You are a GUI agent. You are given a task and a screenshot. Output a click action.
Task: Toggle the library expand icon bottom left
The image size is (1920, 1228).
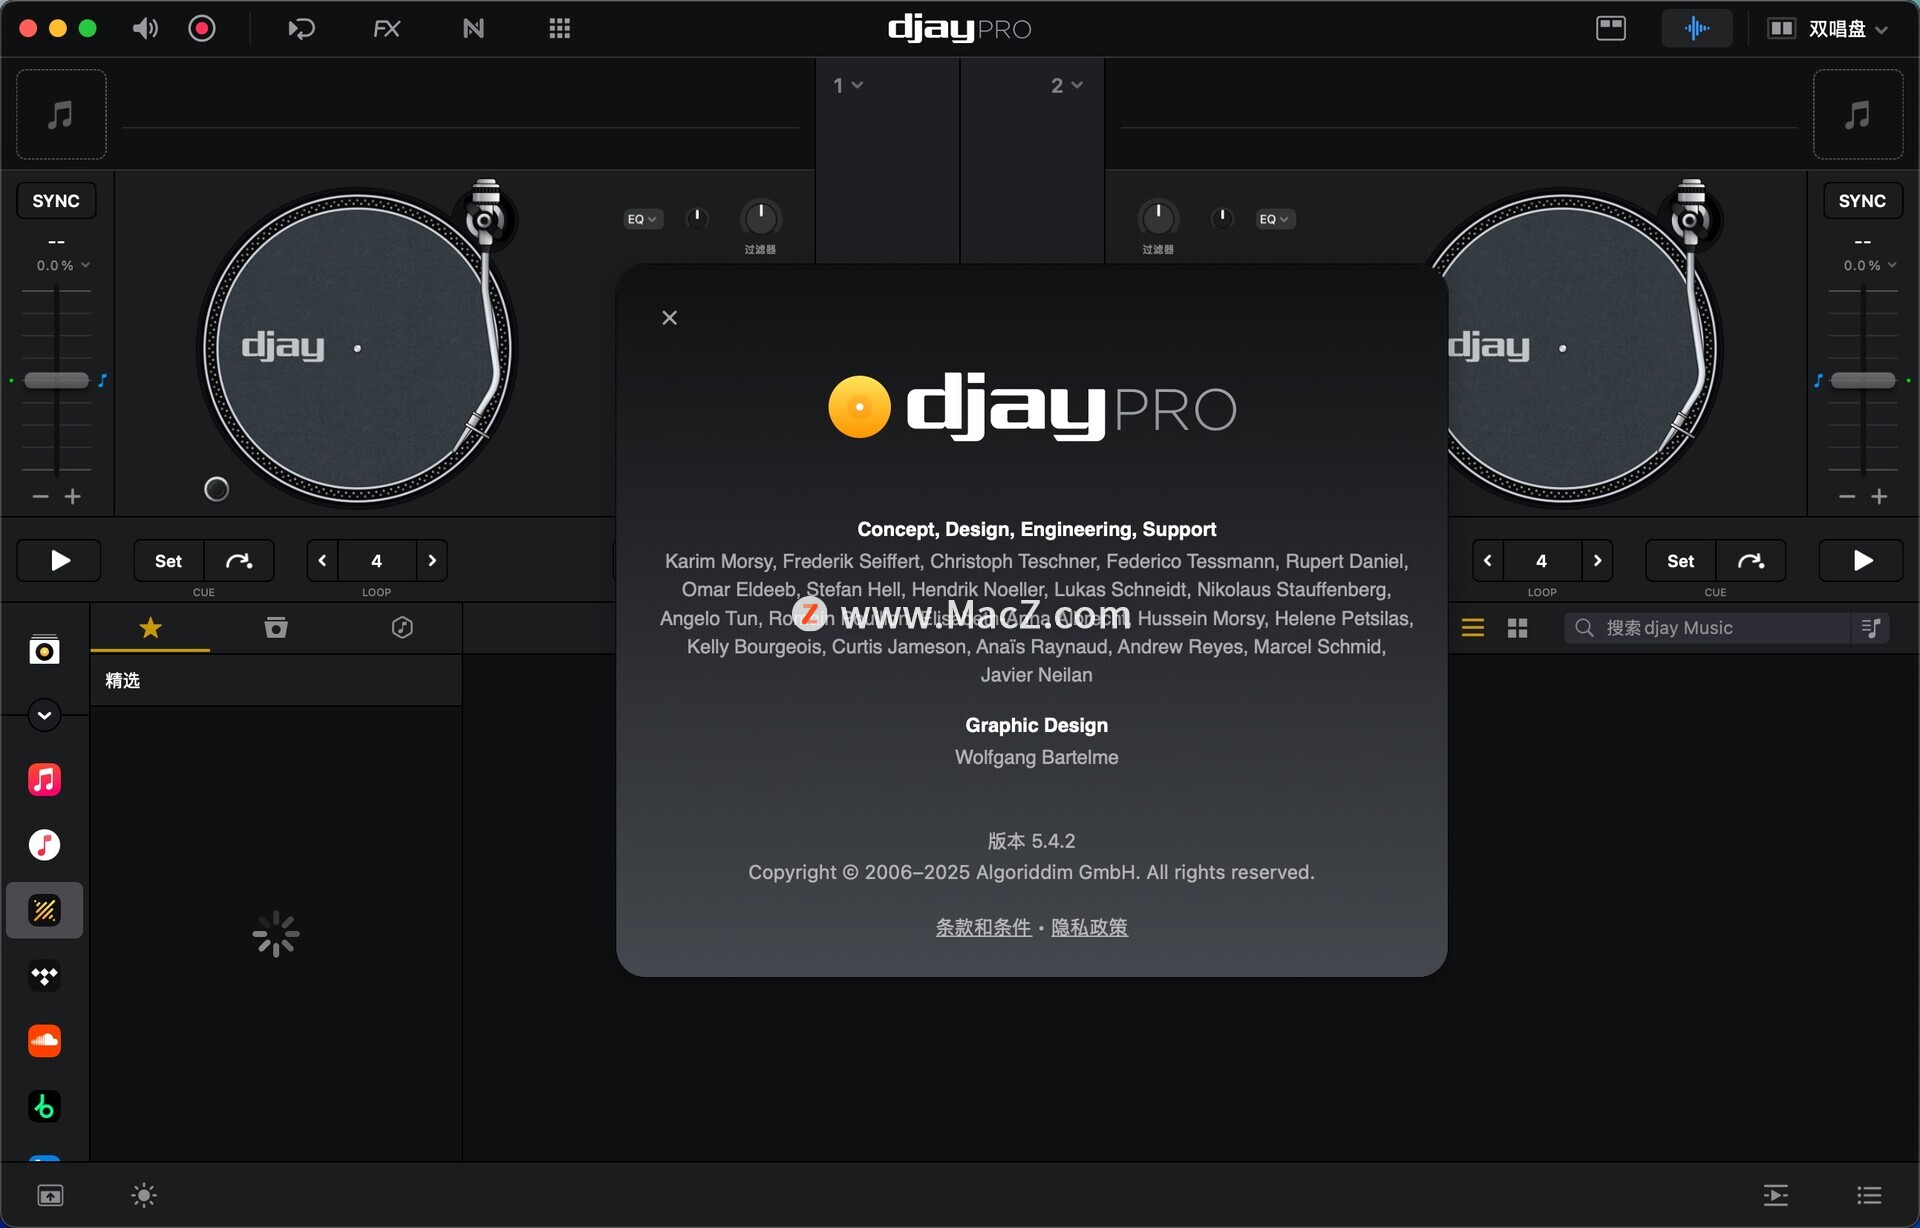pyautogui.click(x=50, y=1195)
